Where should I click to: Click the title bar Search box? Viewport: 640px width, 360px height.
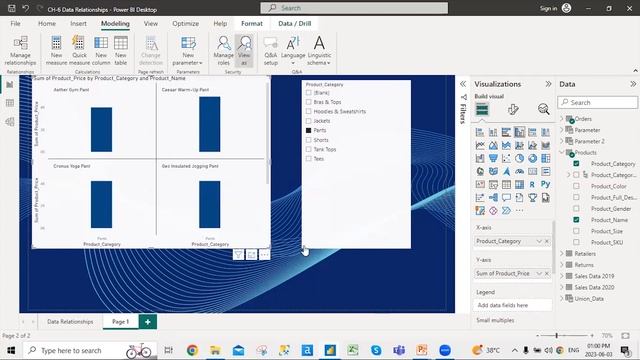coord(354,8)
